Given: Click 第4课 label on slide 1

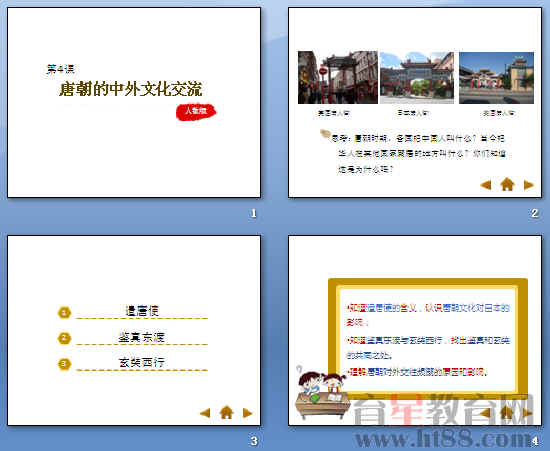Looking at the screenshot, I should [61, 69].
